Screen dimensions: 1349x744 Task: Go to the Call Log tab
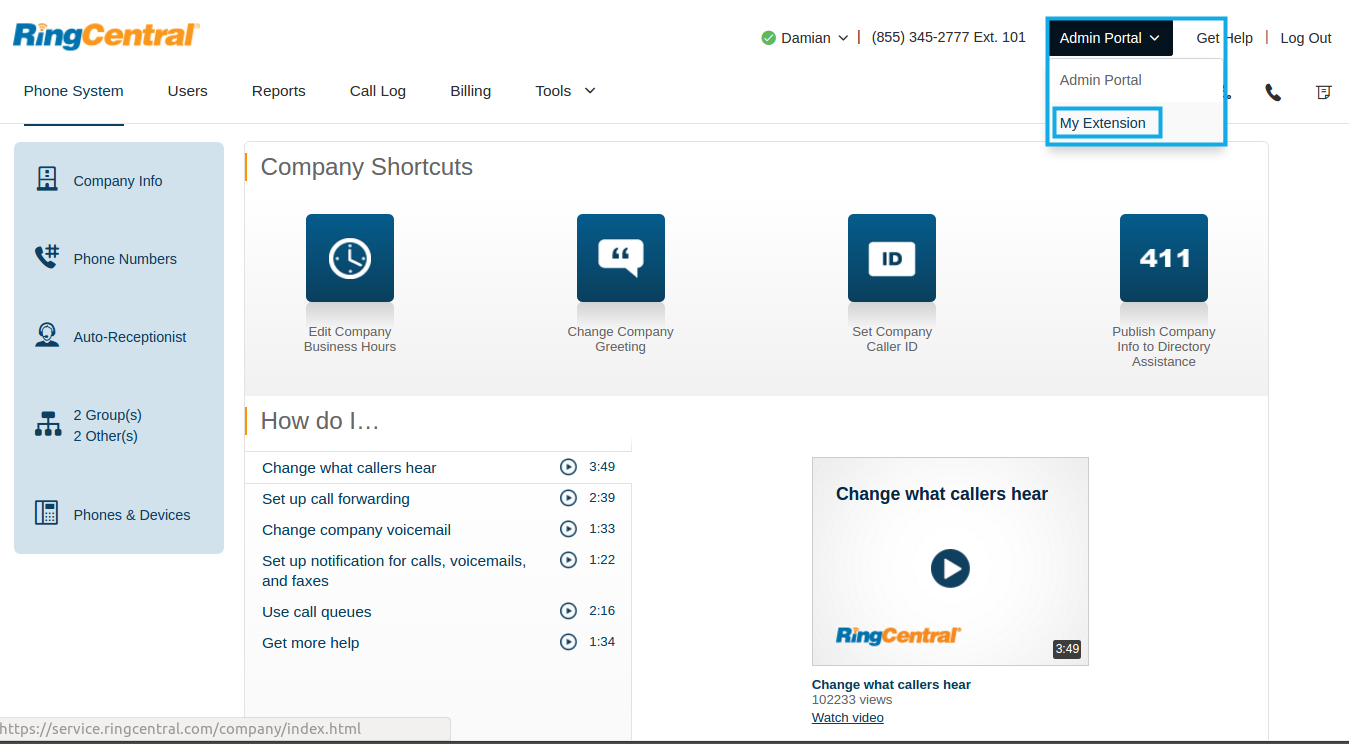[x=378, y=91]
